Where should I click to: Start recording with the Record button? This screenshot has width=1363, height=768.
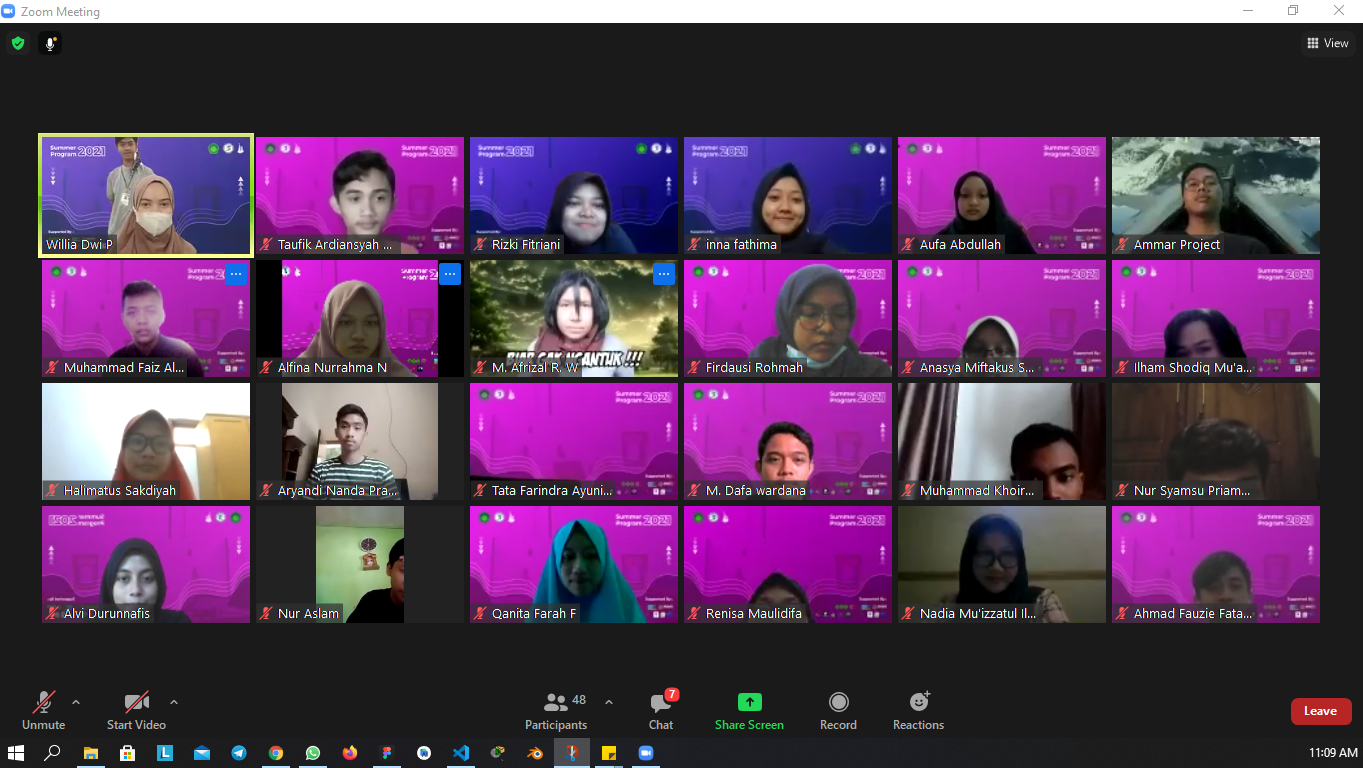[x=838, y=711]
